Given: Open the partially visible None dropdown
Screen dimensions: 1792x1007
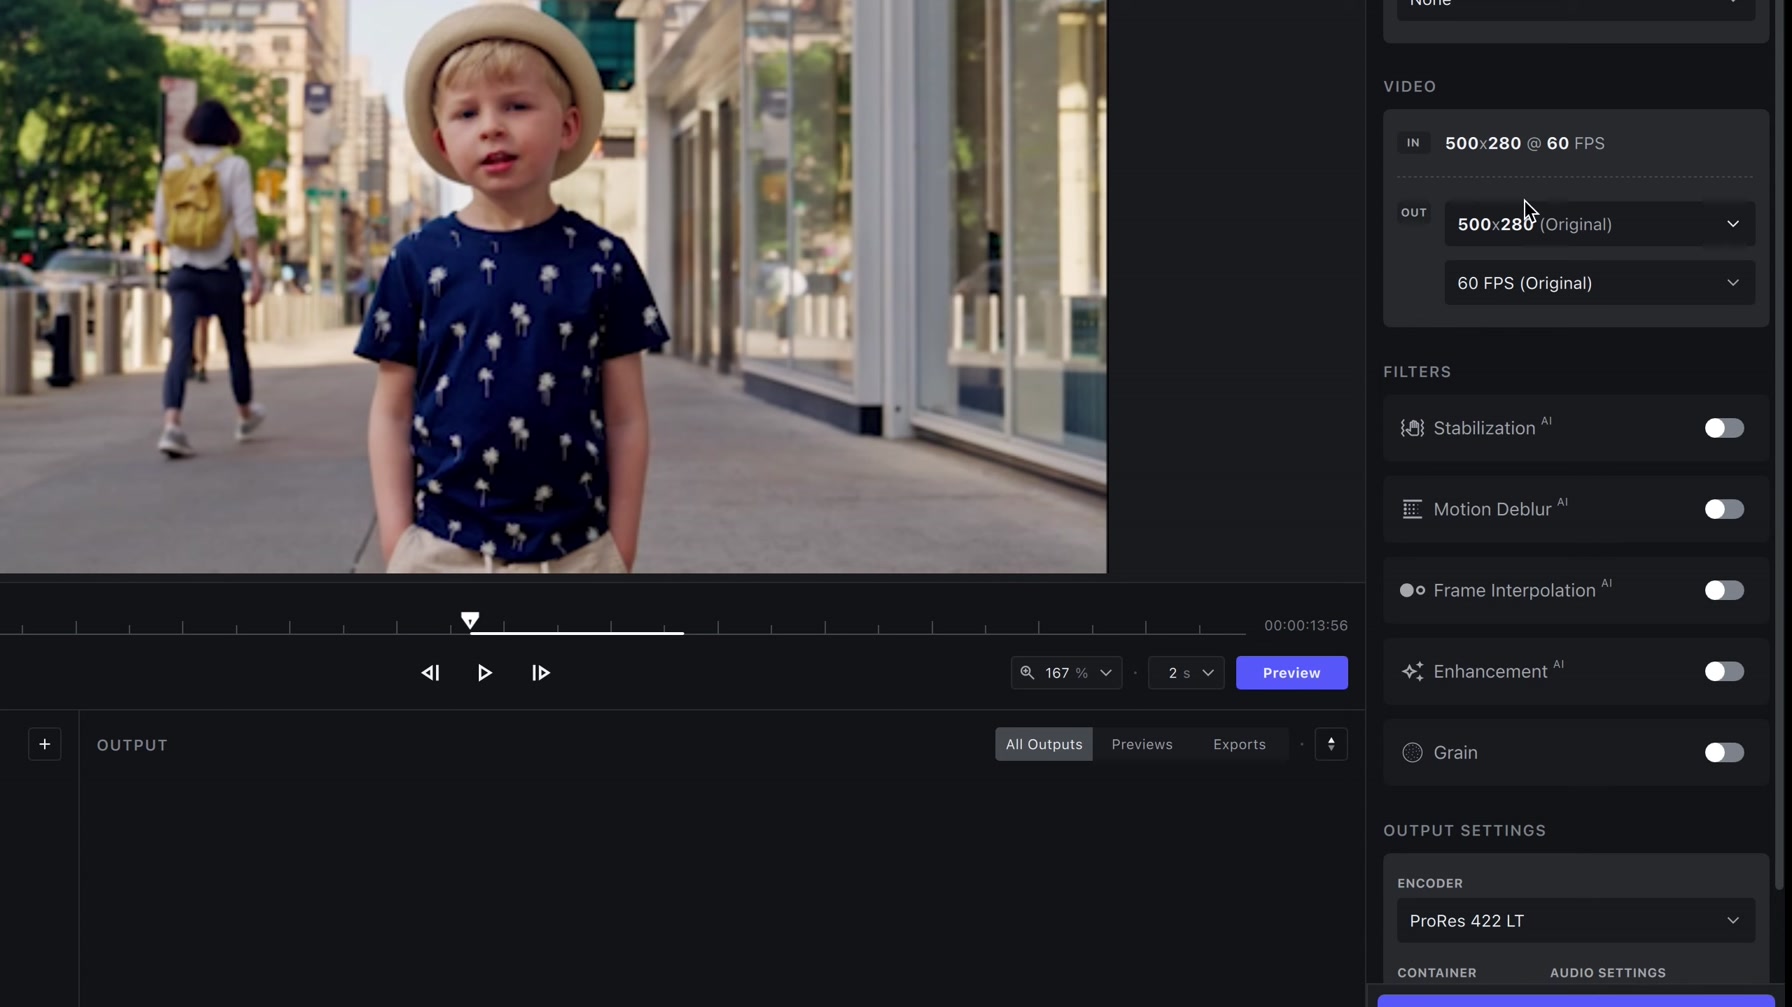Looking at the screenshot, I should pyautogui.click(x=1575, y=8).
